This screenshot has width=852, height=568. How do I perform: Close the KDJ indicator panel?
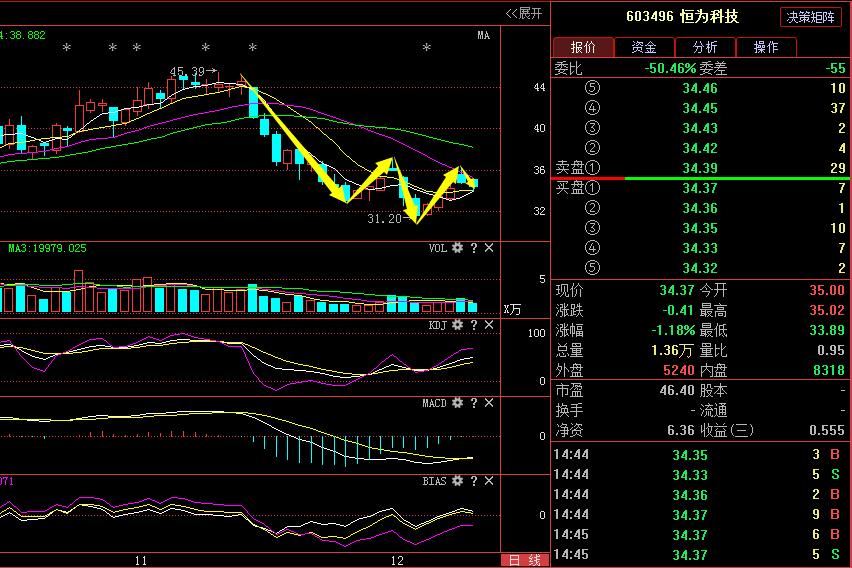[x=489, y=325]
